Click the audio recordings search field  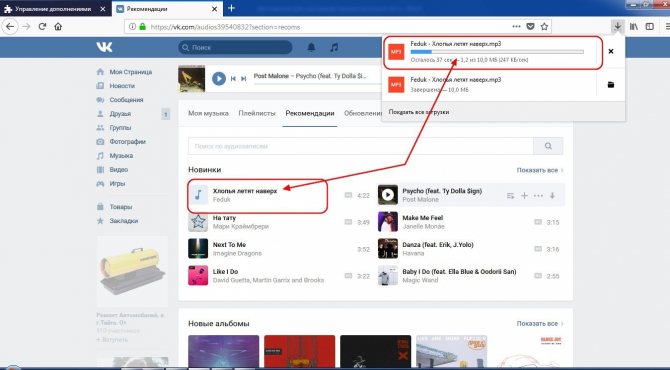pos(361,146)
